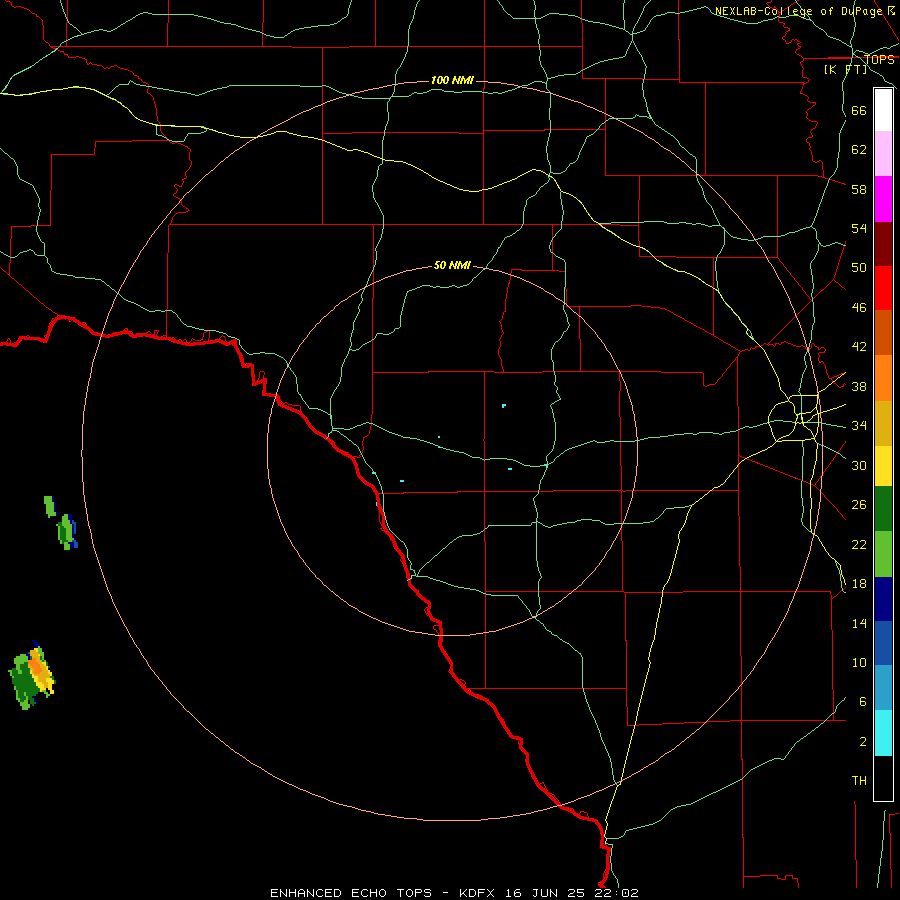Click the cyan 6 kft swatch
The height and width of the screenshot is (900, 900).
click(883, 733)
